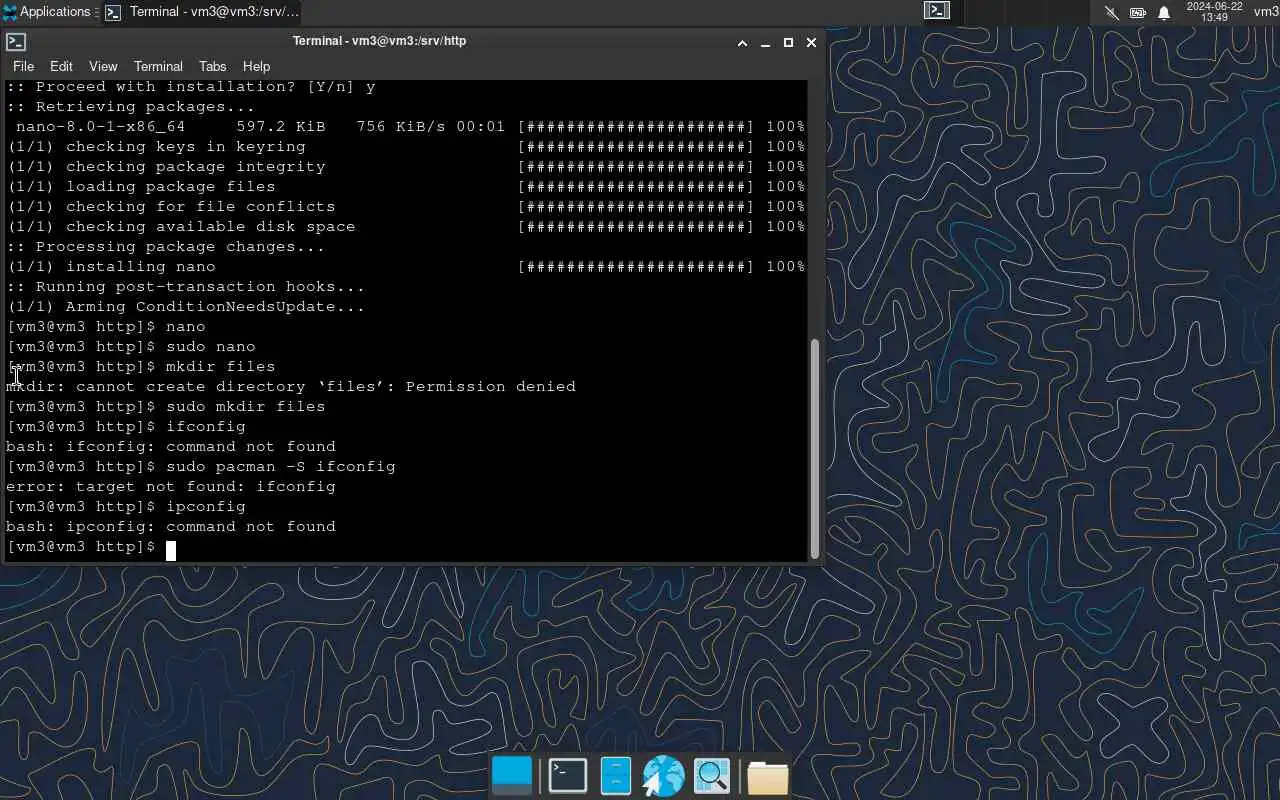Image resolution: width=1280 pixels, height=800 pixels.
Task: Click the 'checking keys in keyring' line
Action: 406,146
